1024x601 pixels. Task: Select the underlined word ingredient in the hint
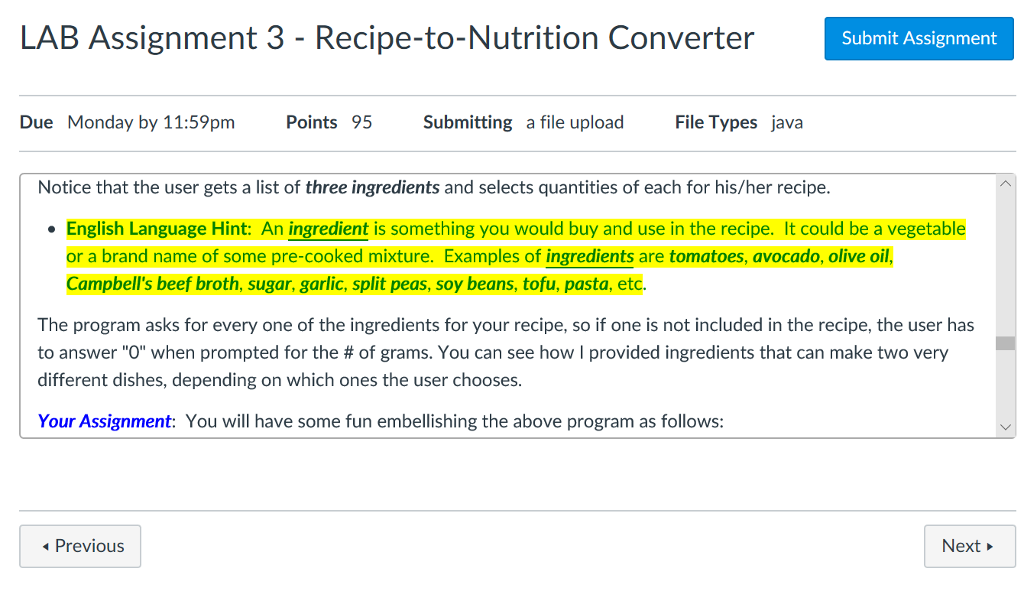[327, 228]
